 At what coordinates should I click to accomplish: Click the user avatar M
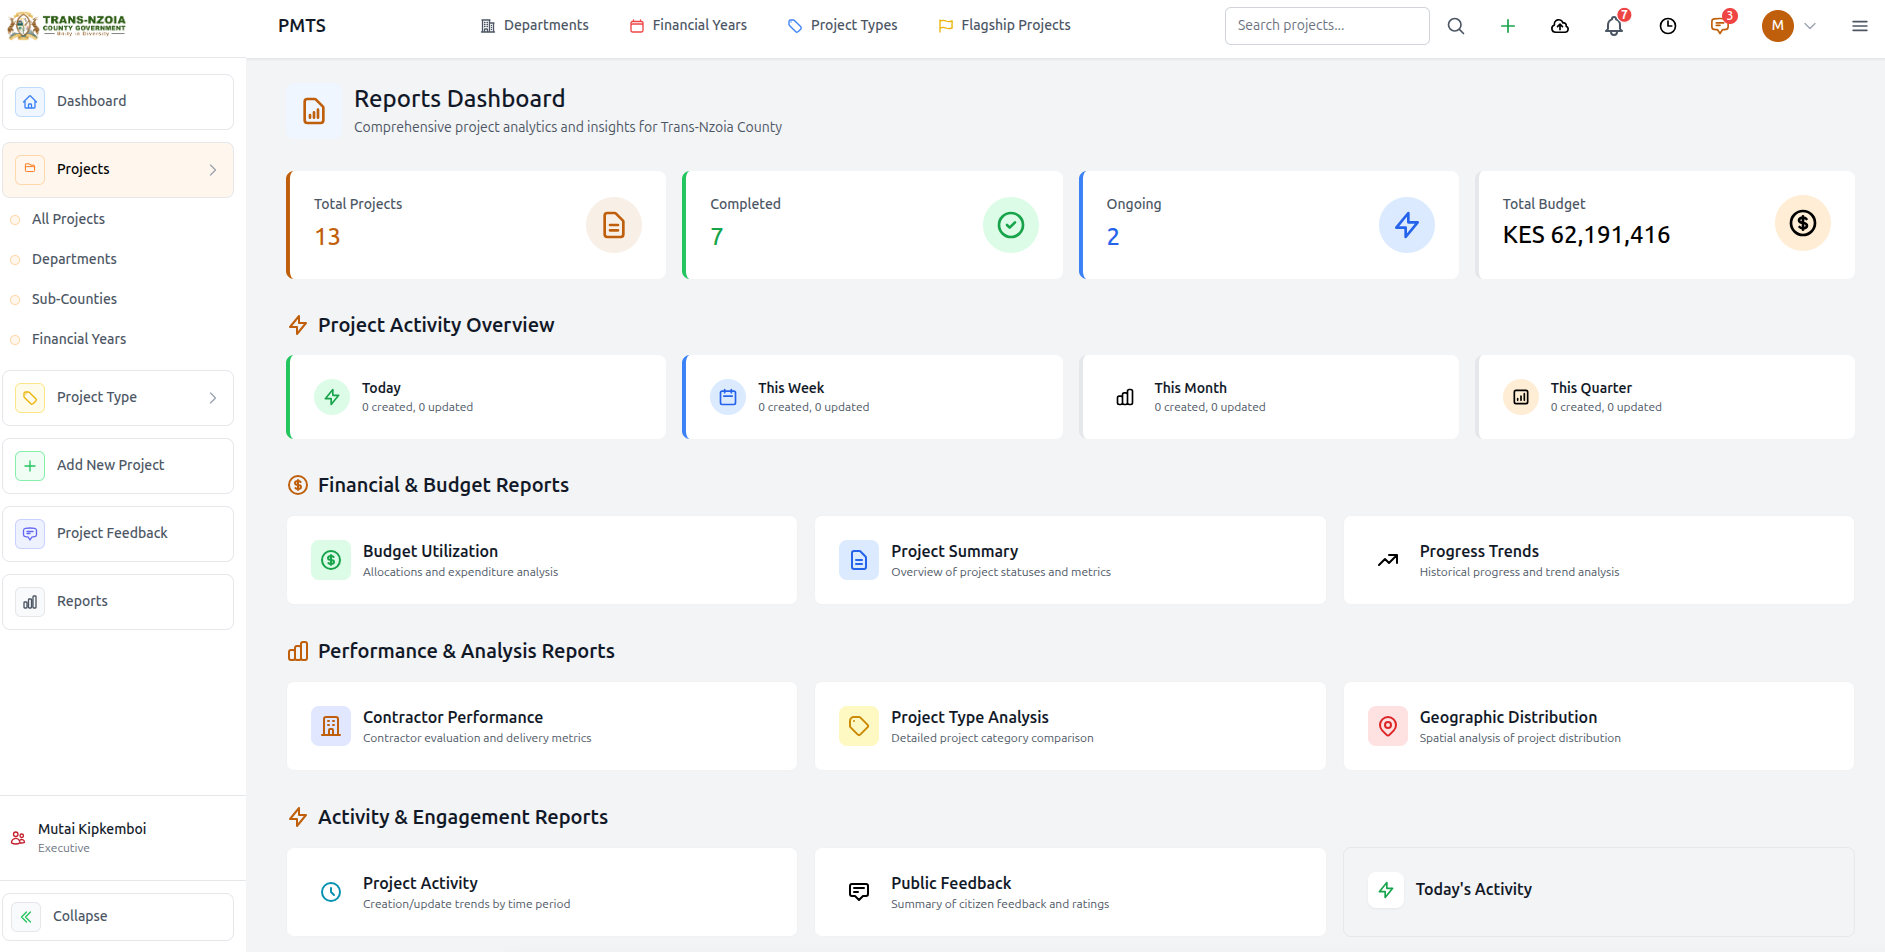click(1778, 26)
